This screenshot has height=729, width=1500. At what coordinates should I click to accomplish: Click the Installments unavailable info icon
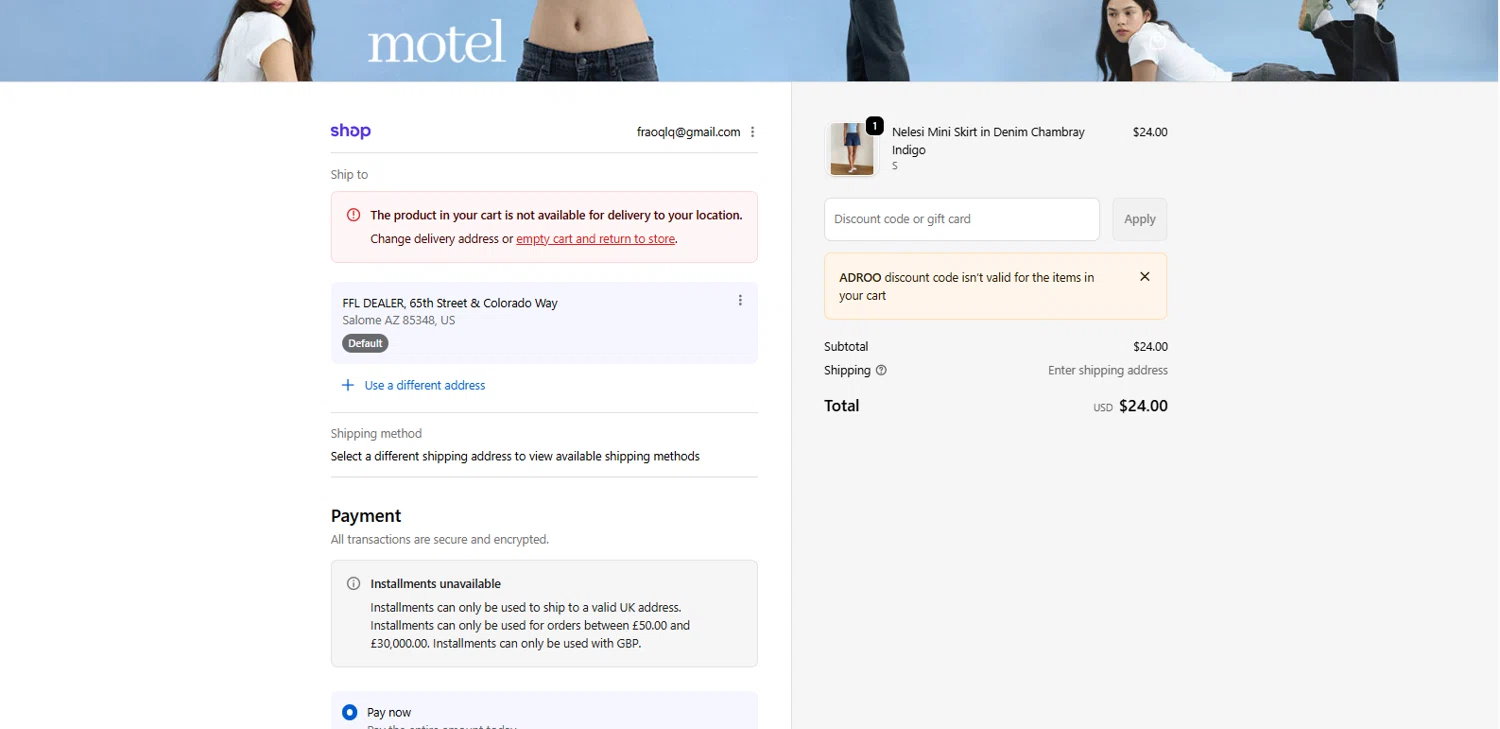(353, 584)
